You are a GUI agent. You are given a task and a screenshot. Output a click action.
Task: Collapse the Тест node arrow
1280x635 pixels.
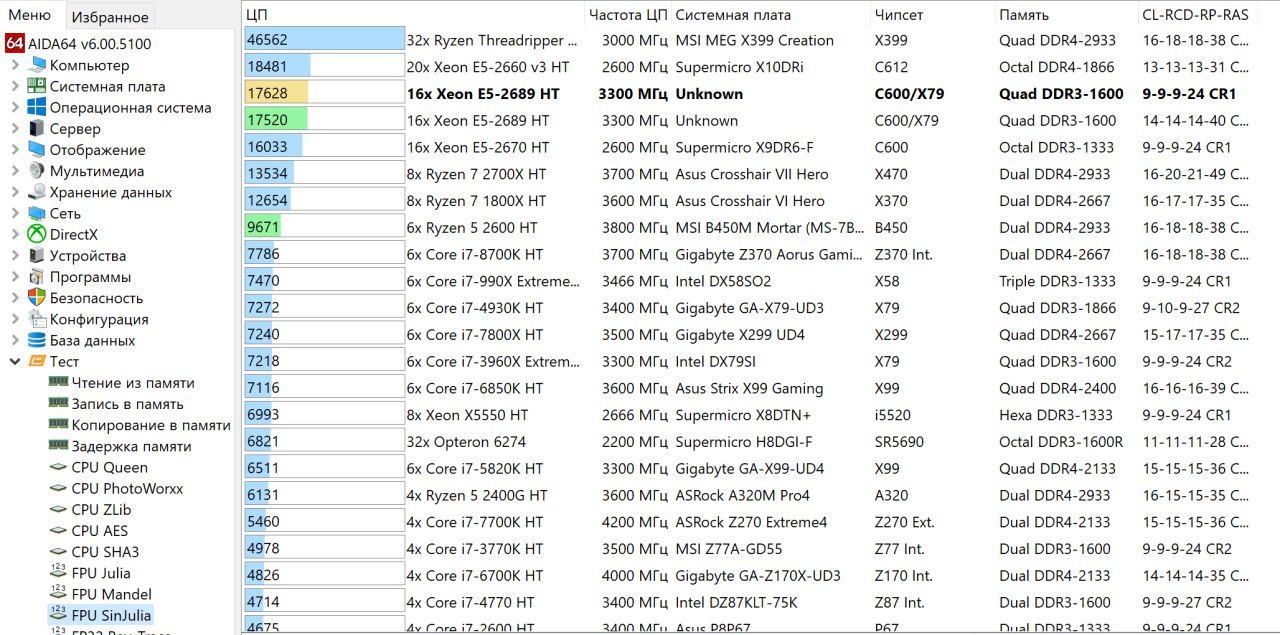point(15,361)
